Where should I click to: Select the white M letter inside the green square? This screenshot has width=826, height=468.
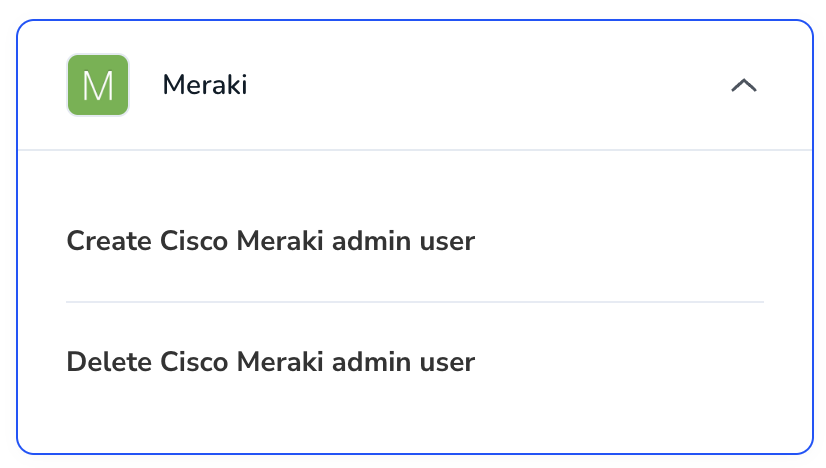[x=98, y=86]
